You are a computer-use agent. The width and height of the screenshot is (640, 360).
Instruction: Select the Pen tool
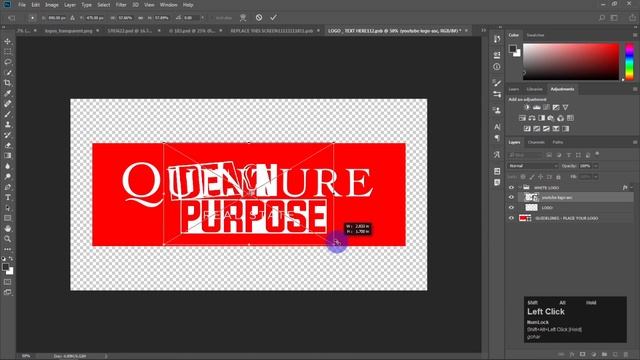(x=7, y=187)
